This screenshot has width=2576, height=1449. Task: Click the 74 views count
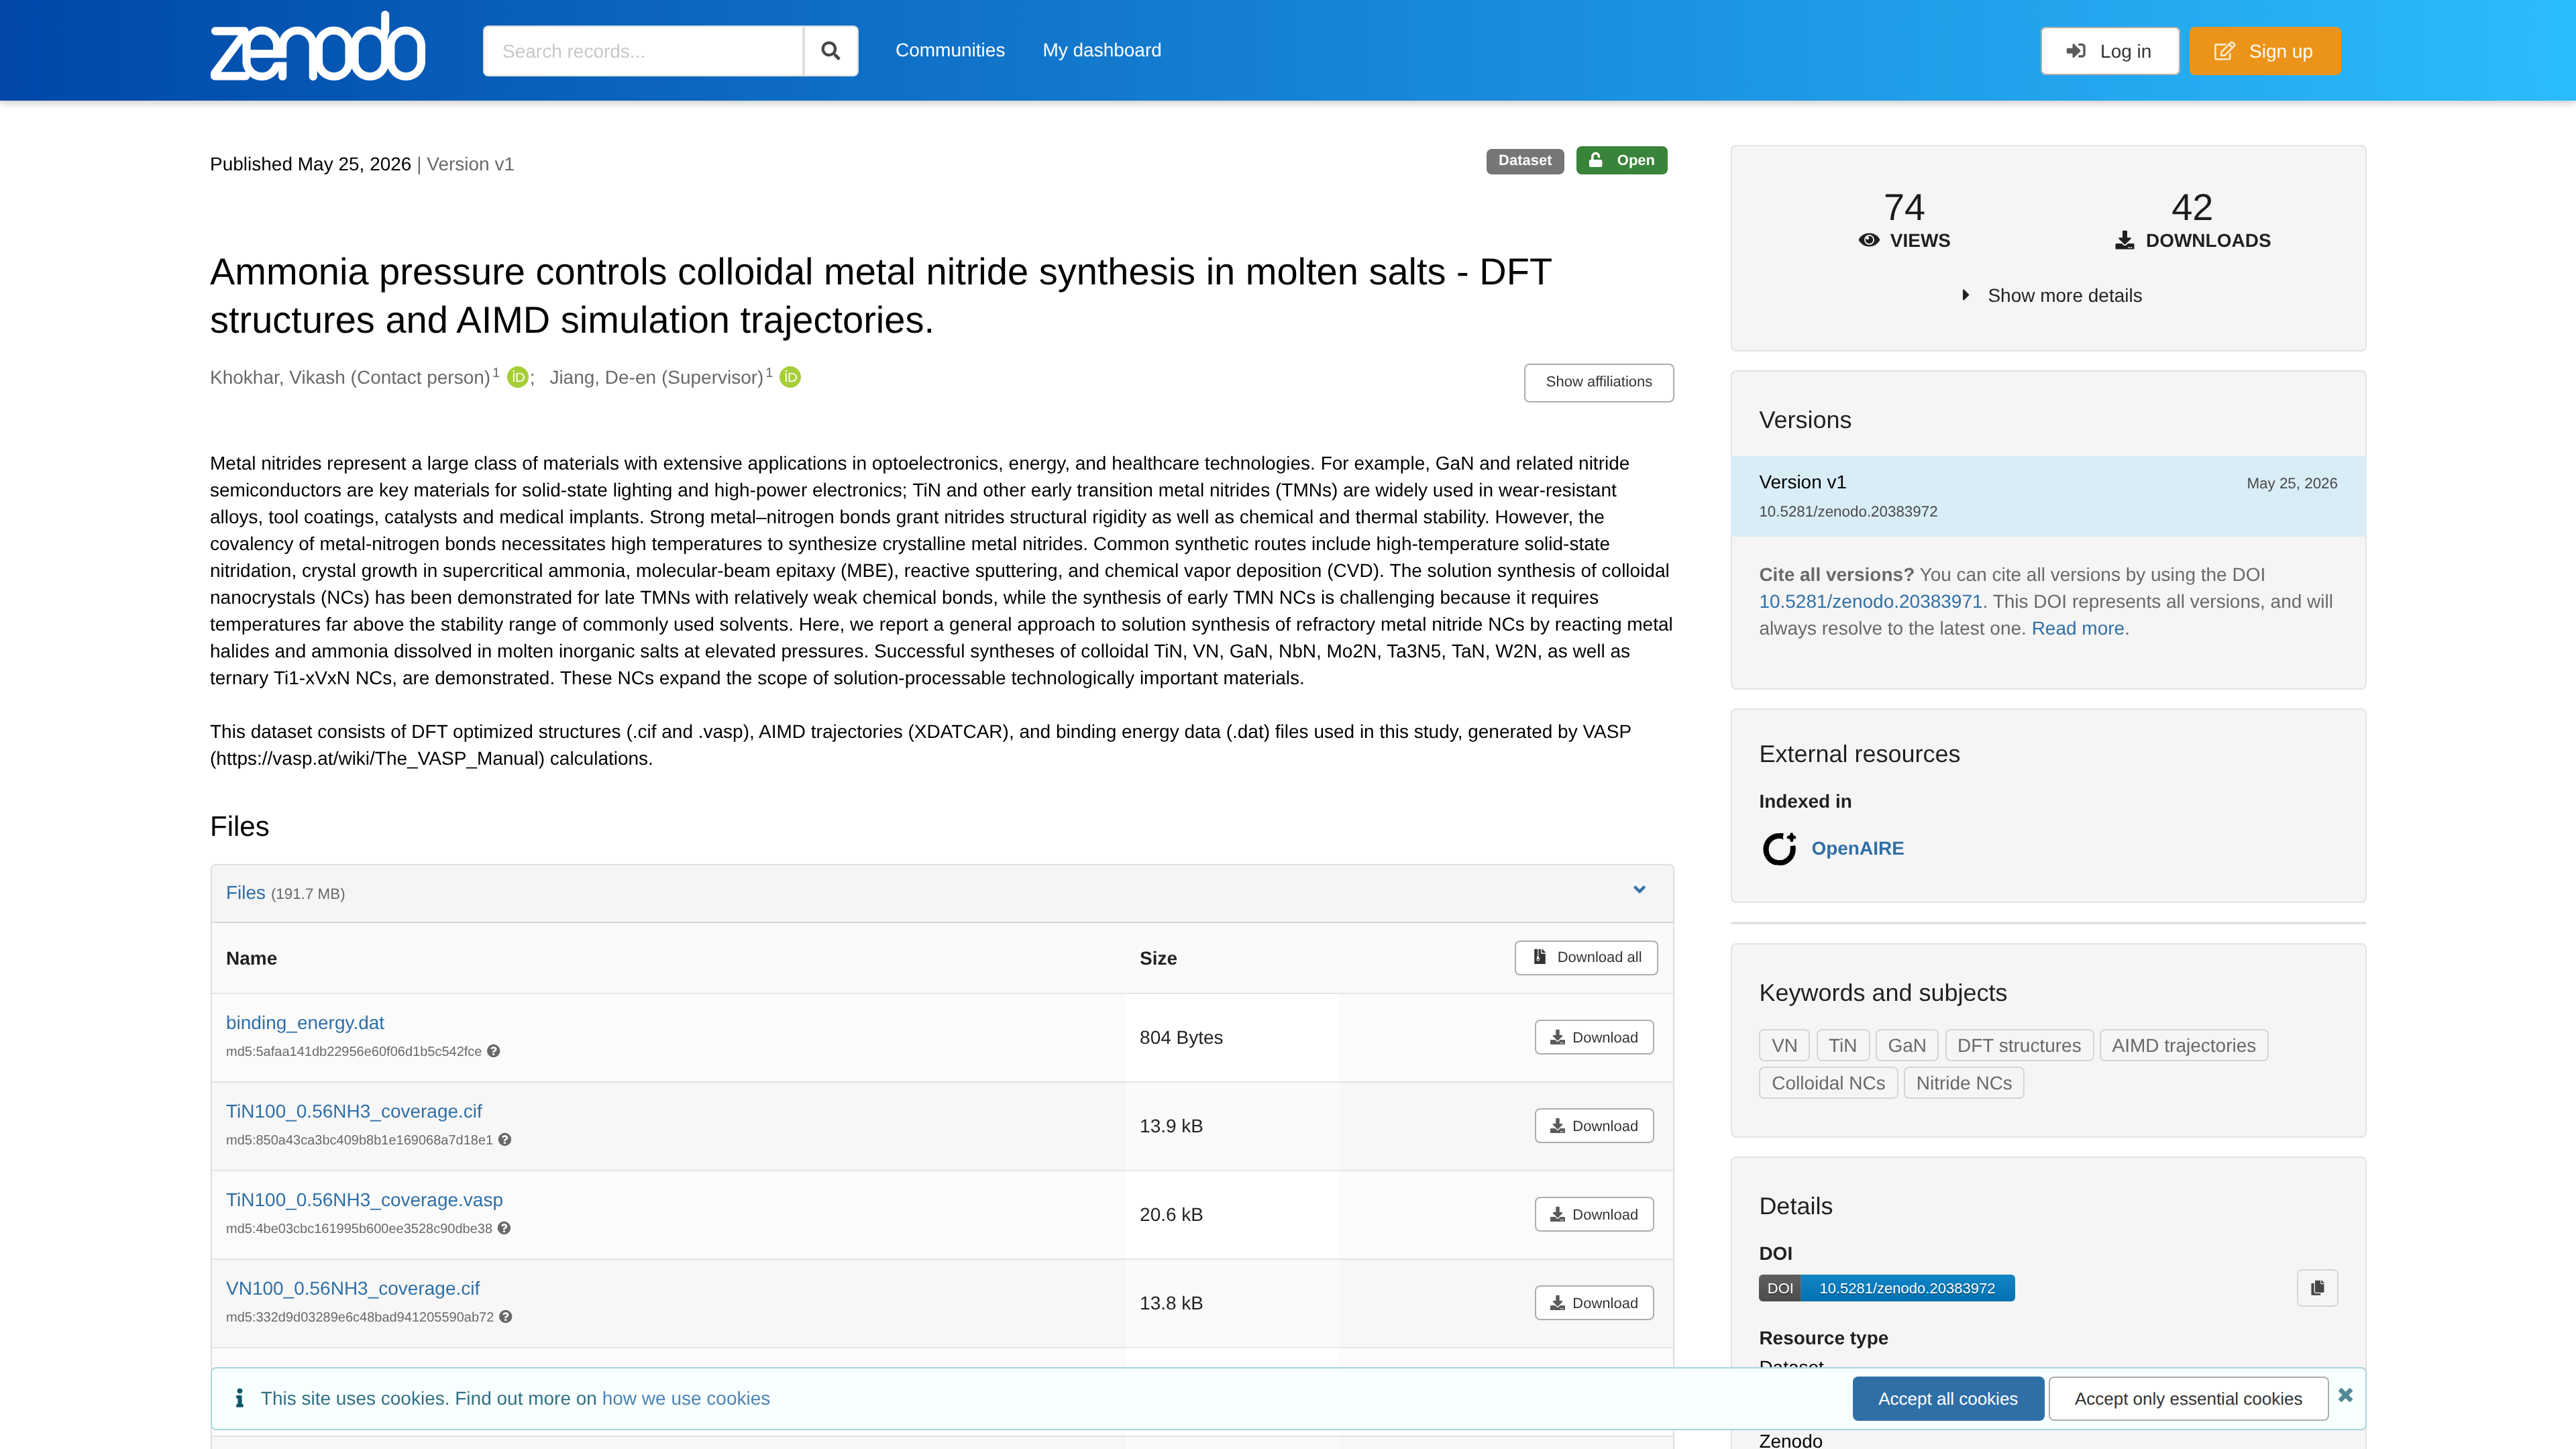coord(1904,208)
